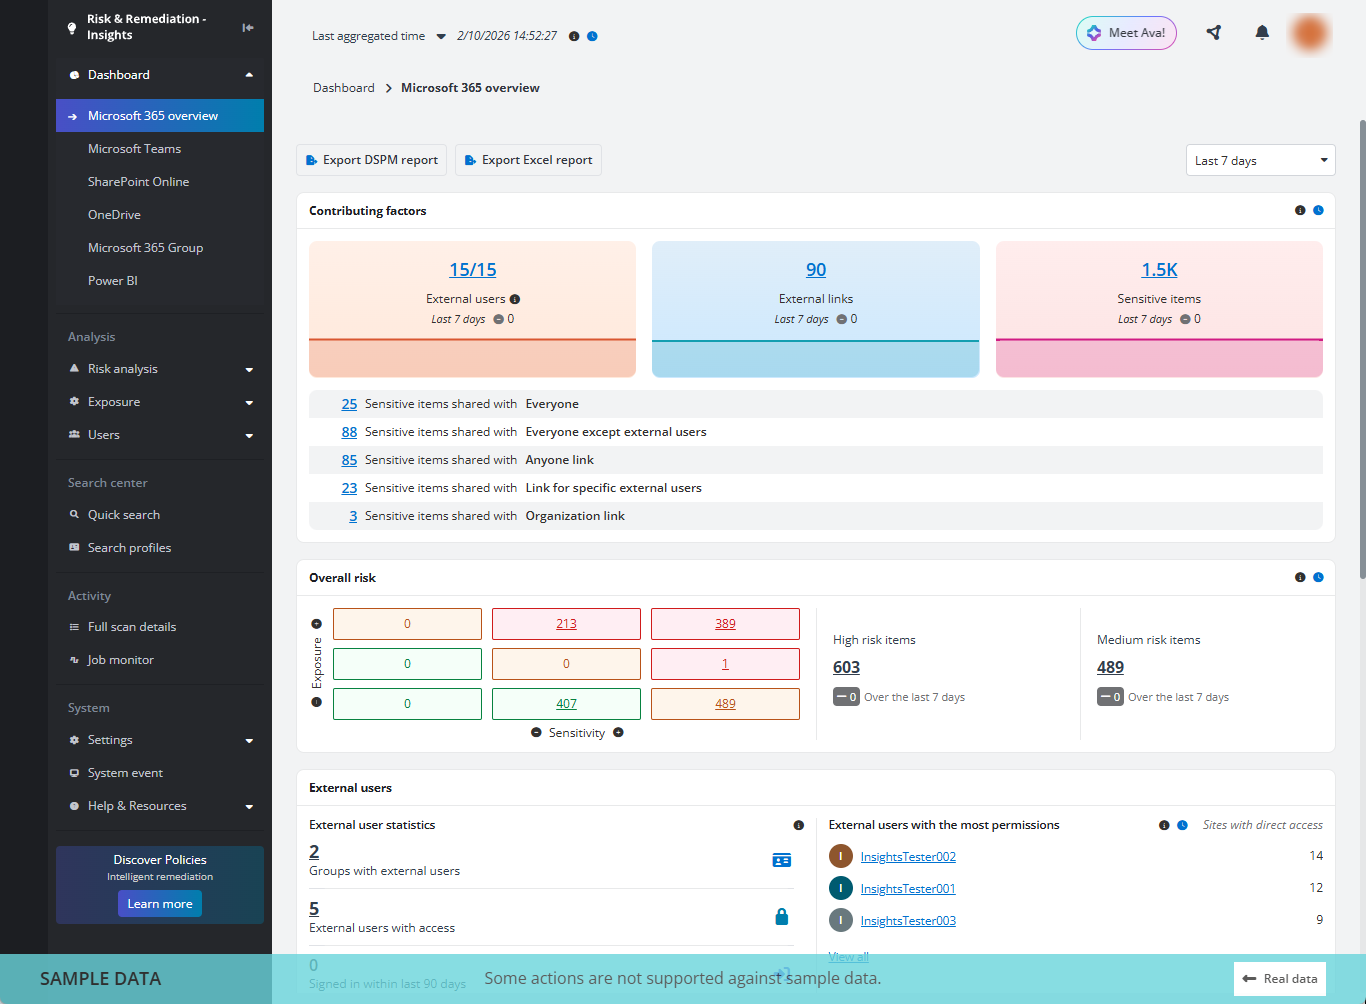Open the 603 High risk items count
1366x1004 pixels.
pos(846,667)
